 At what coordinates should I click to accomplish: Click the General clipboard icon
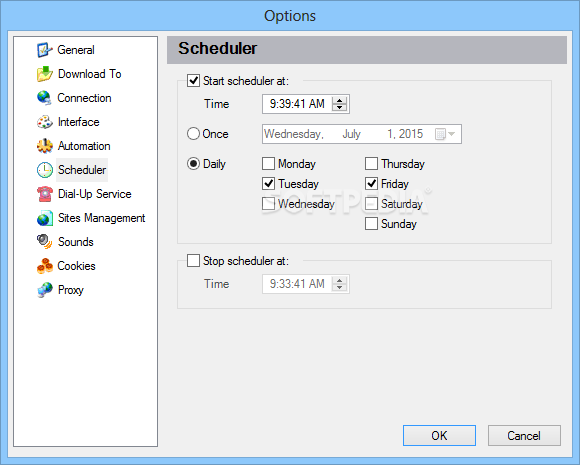tap(44, 50)
